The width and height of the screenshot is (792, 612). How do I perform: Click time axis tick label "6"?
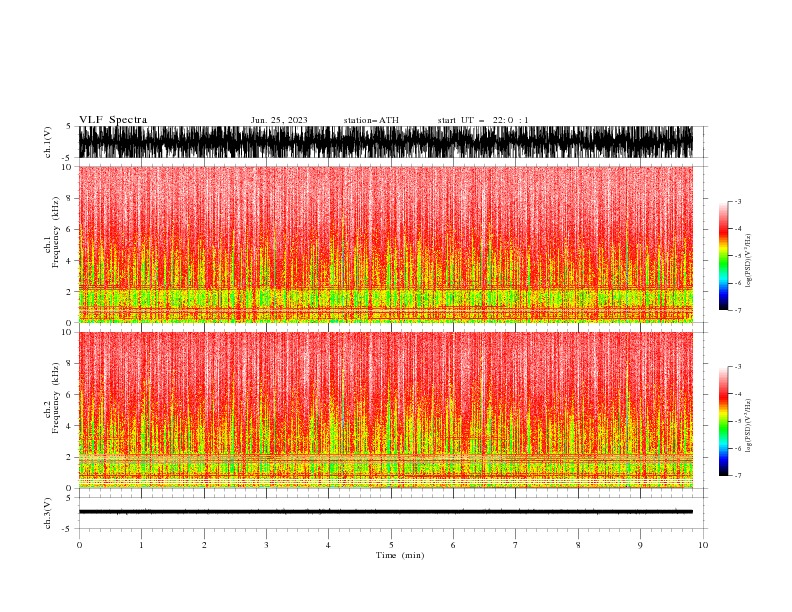(x=453, y=545)
